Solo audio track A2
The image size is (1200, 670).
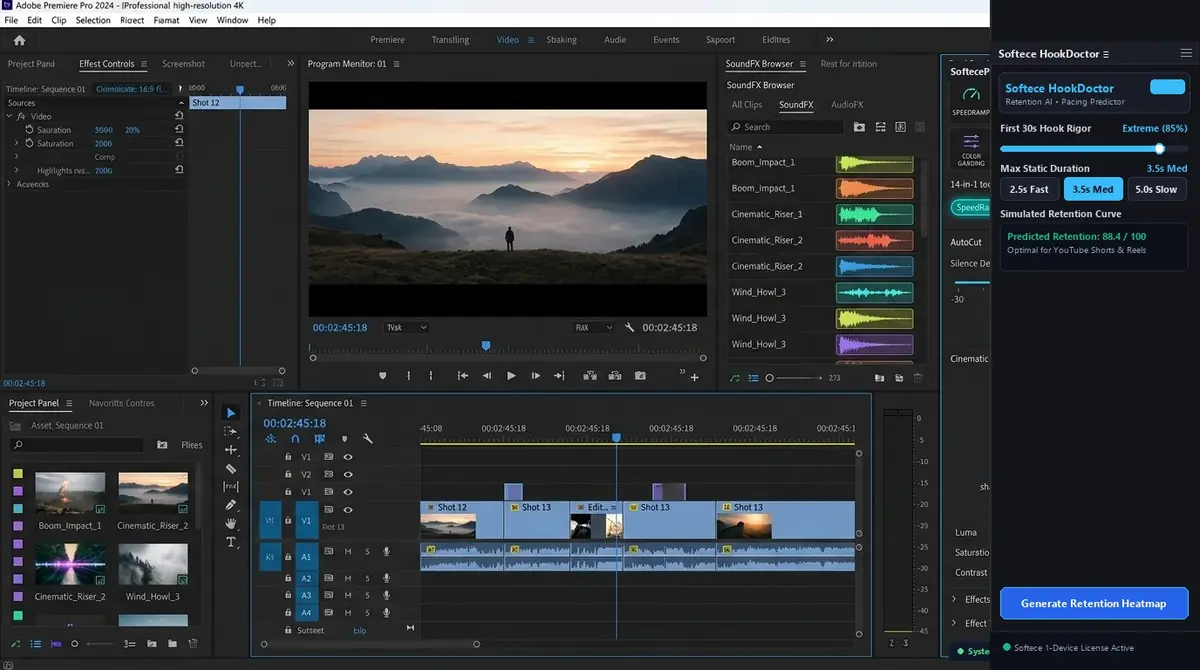367,578
